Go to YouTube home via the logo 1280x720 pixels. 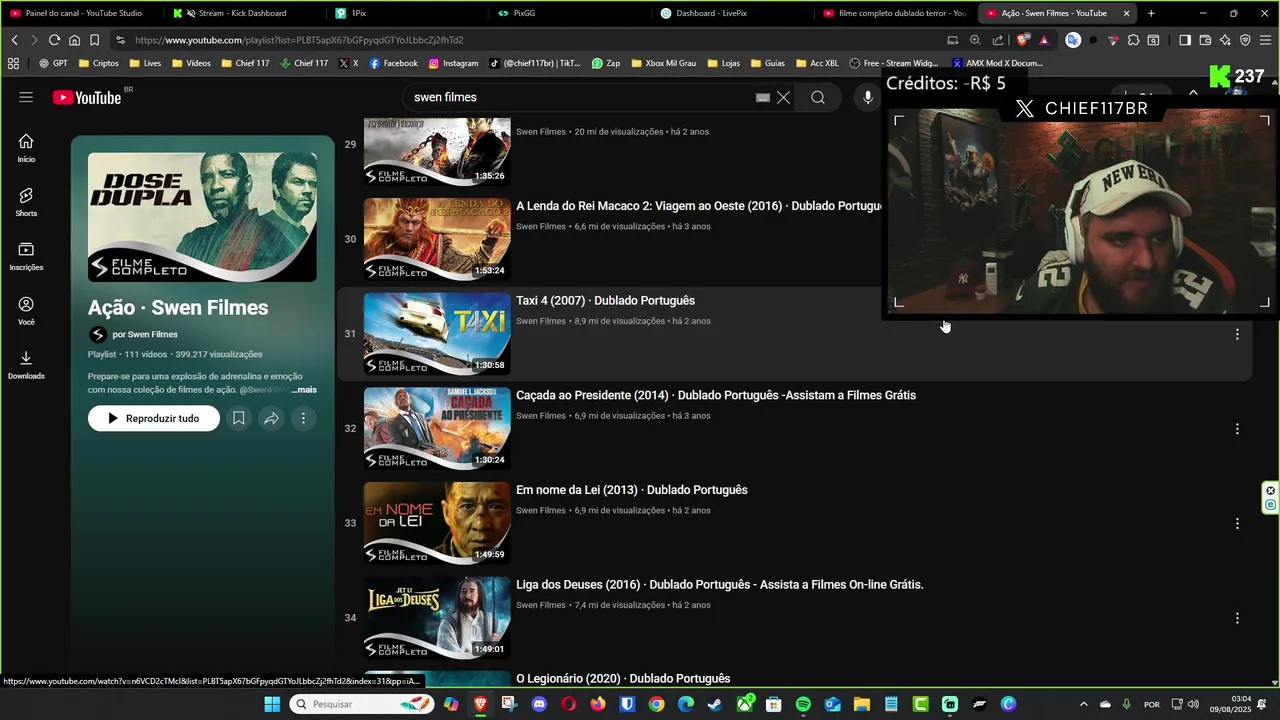87,97
